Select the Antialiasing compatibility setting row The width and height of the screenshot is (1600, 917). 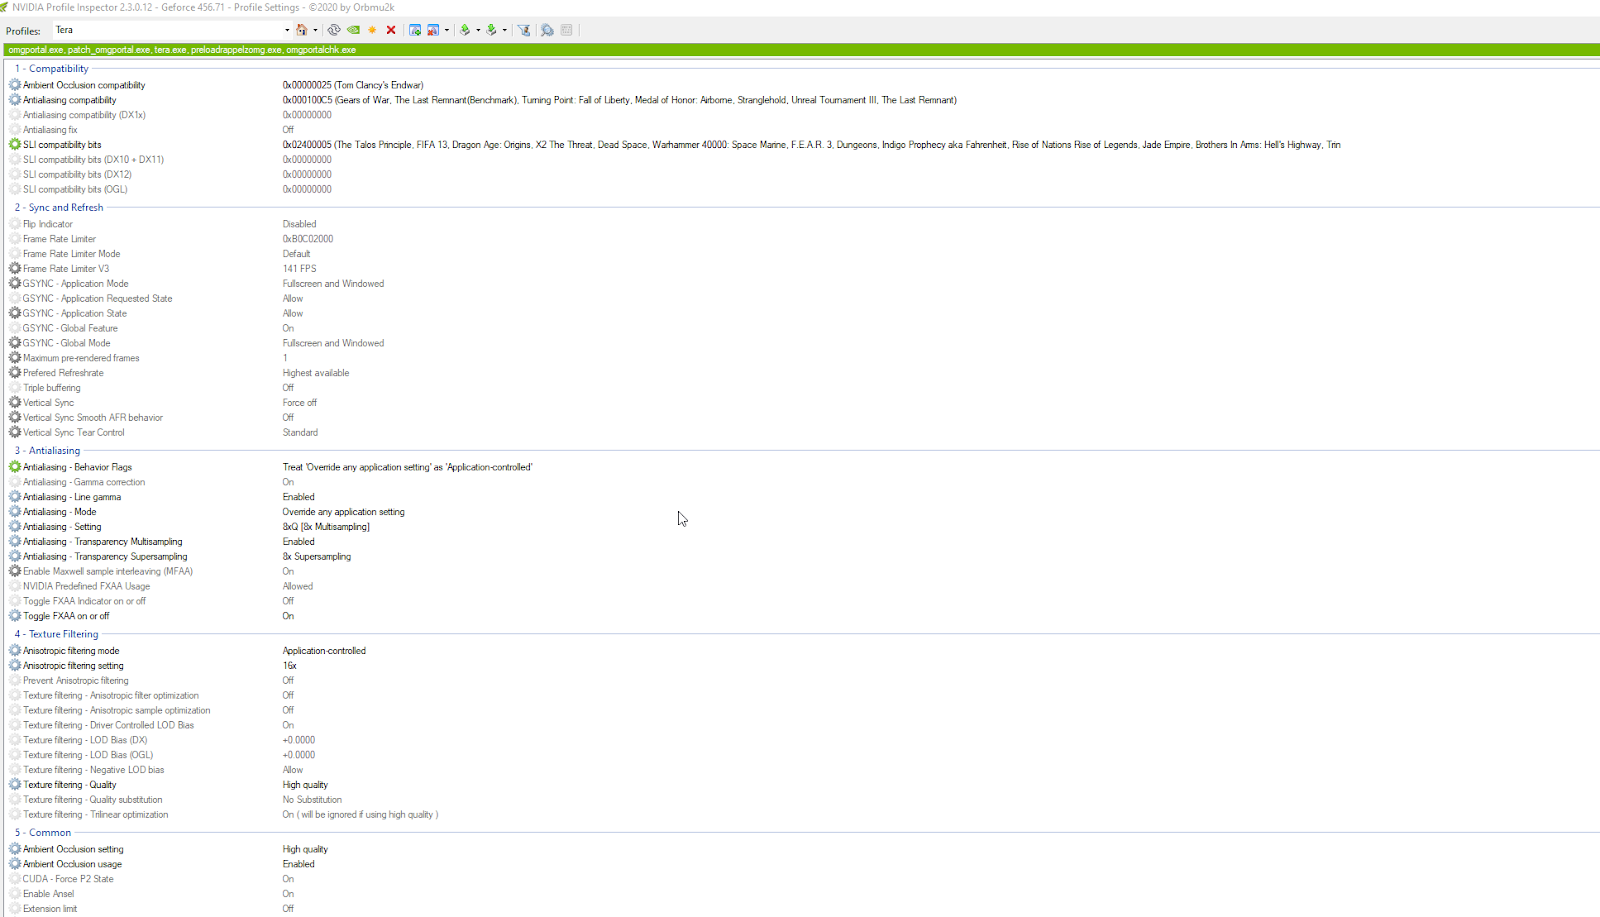[800, 100]
